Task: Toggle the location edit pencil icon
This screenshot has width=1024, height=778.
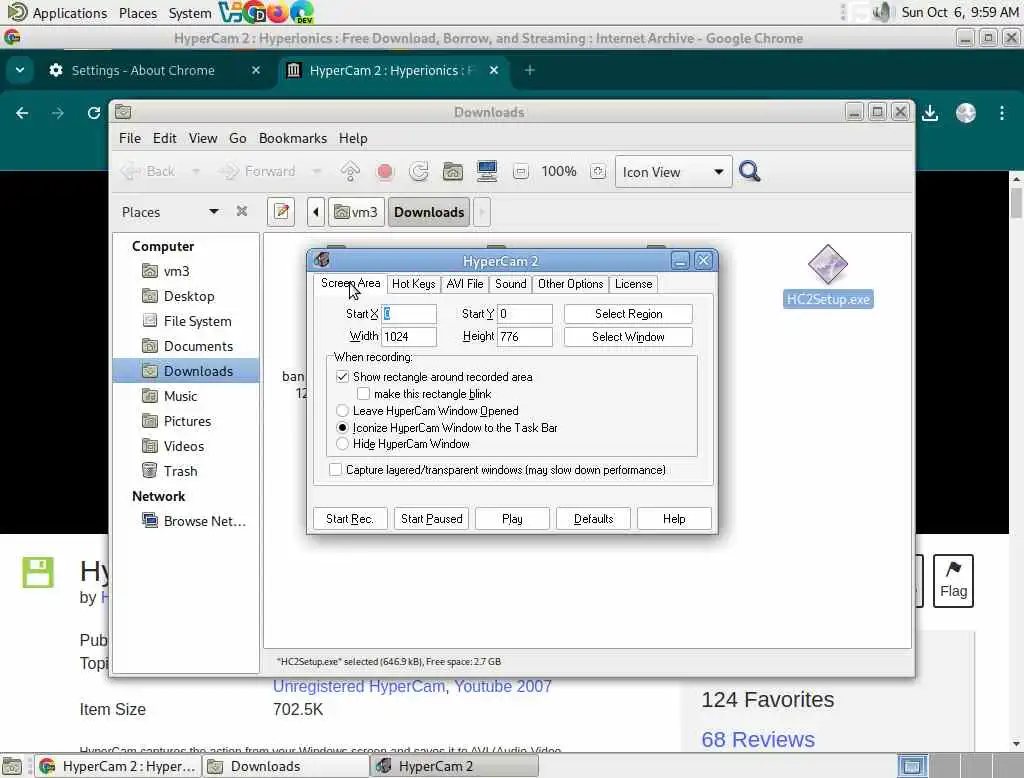Action: click(x=281, y=212)
